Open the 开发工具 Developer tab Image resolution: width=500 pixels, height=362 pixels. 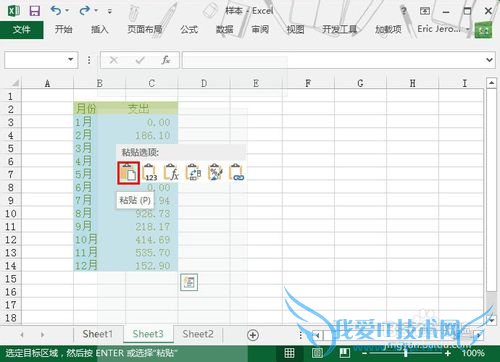[x=339, y=30]
